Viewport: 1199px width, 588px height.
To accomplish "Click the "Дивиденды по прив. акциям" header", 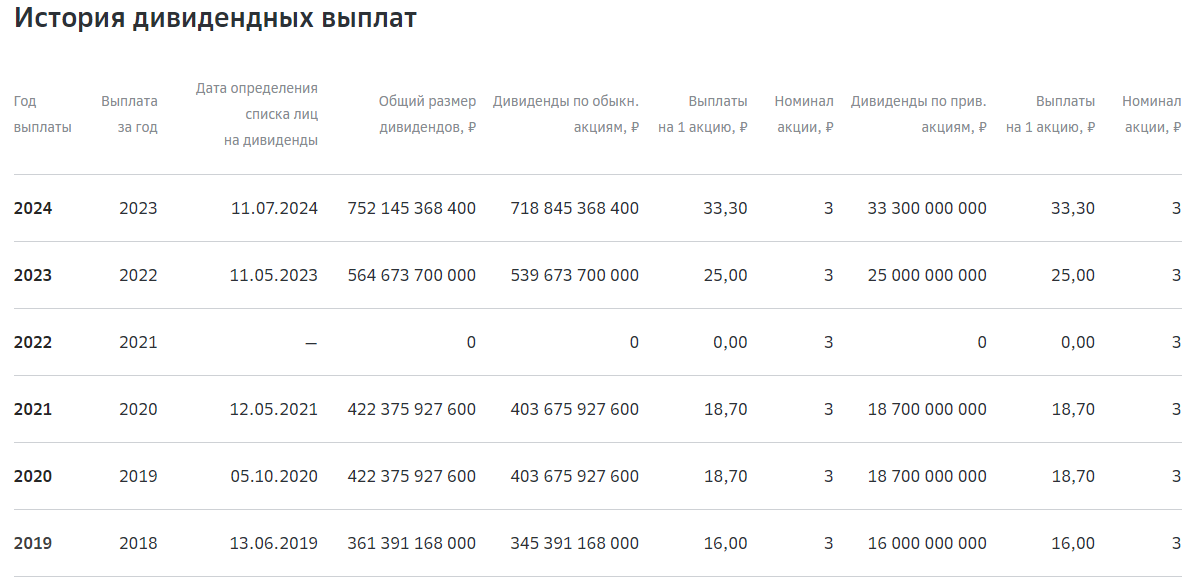I will [x=918, y=114].
